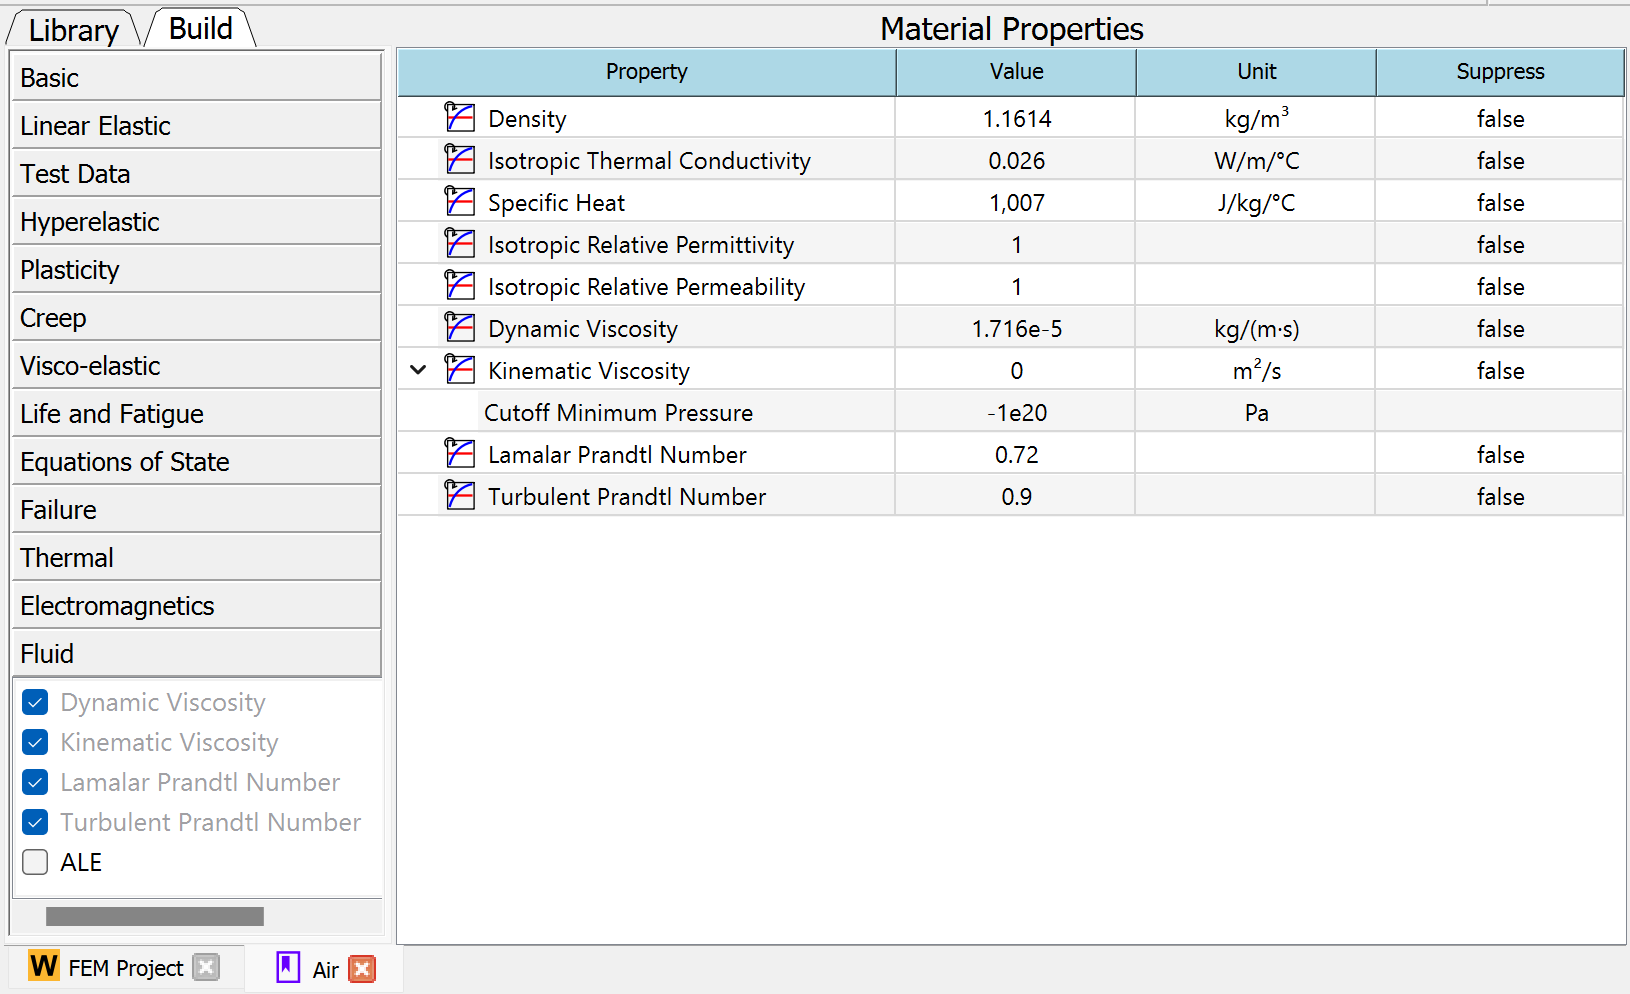This screenshot has height=994, width=1630.
Task: Open the graph icon next to Turbulent Prandtl Number
Action: point(461,495)
